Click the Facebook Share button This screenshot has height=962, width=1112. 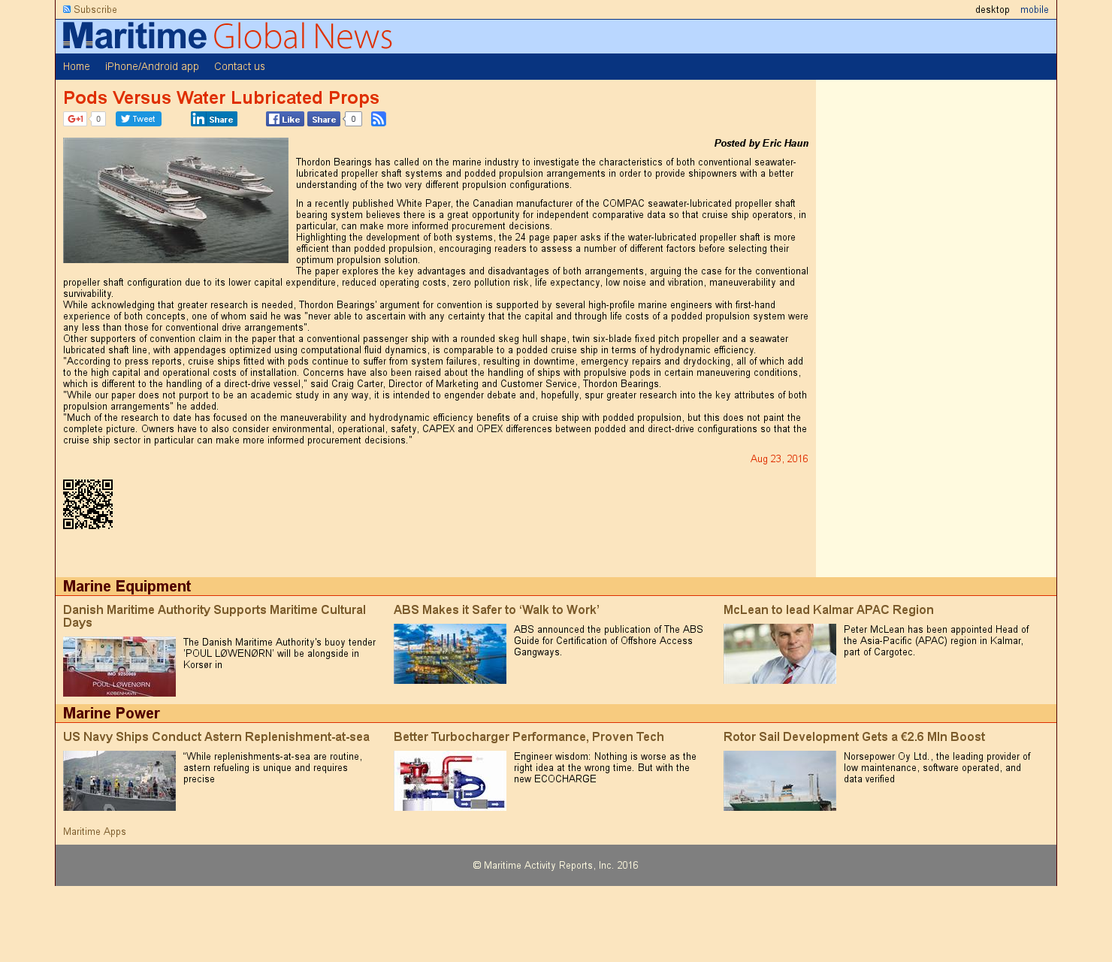click(323, 119)
